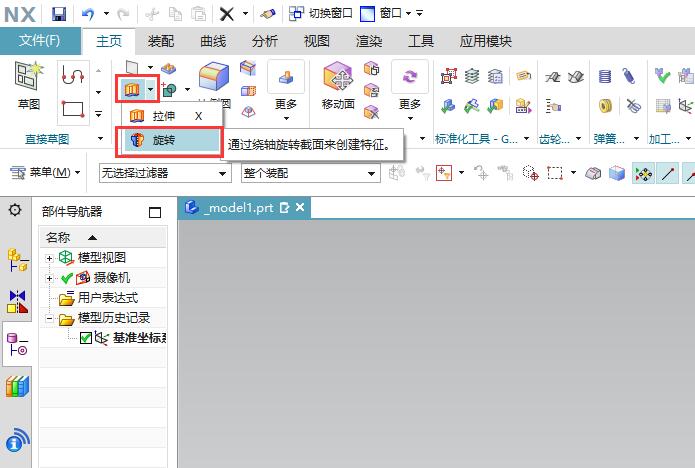The image size is (695, 468).
Task: Open the Assembly Navigator sidebar icon
Action: 17,260
